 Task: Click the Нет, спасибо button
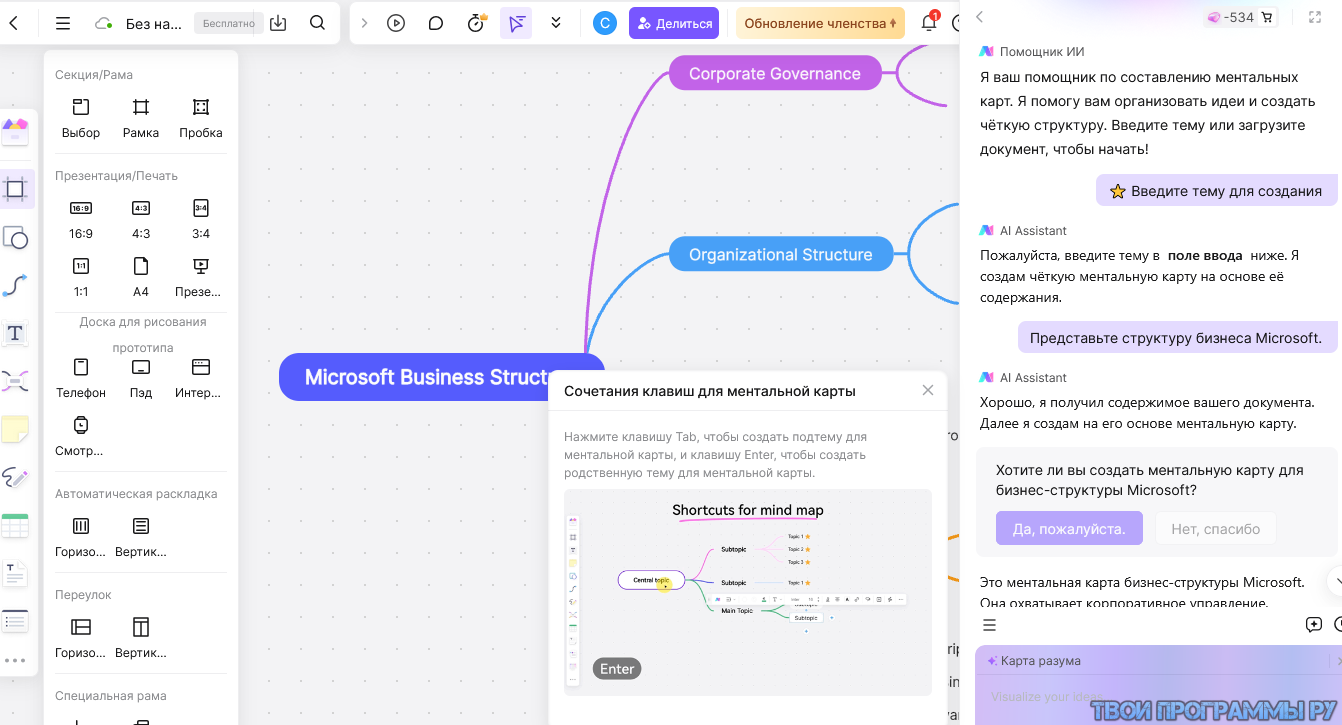[x=1215, y=528]
